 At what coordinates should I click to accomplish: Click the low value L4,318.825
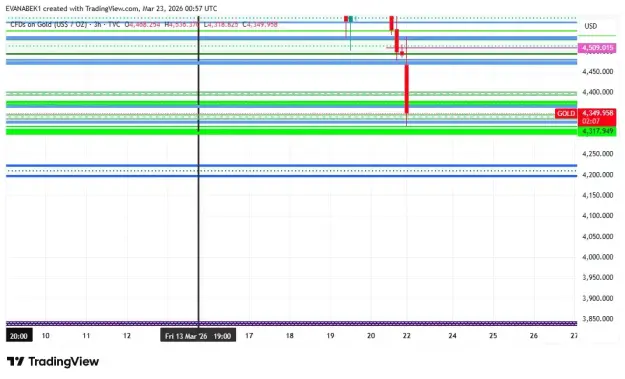click(221, 25)
